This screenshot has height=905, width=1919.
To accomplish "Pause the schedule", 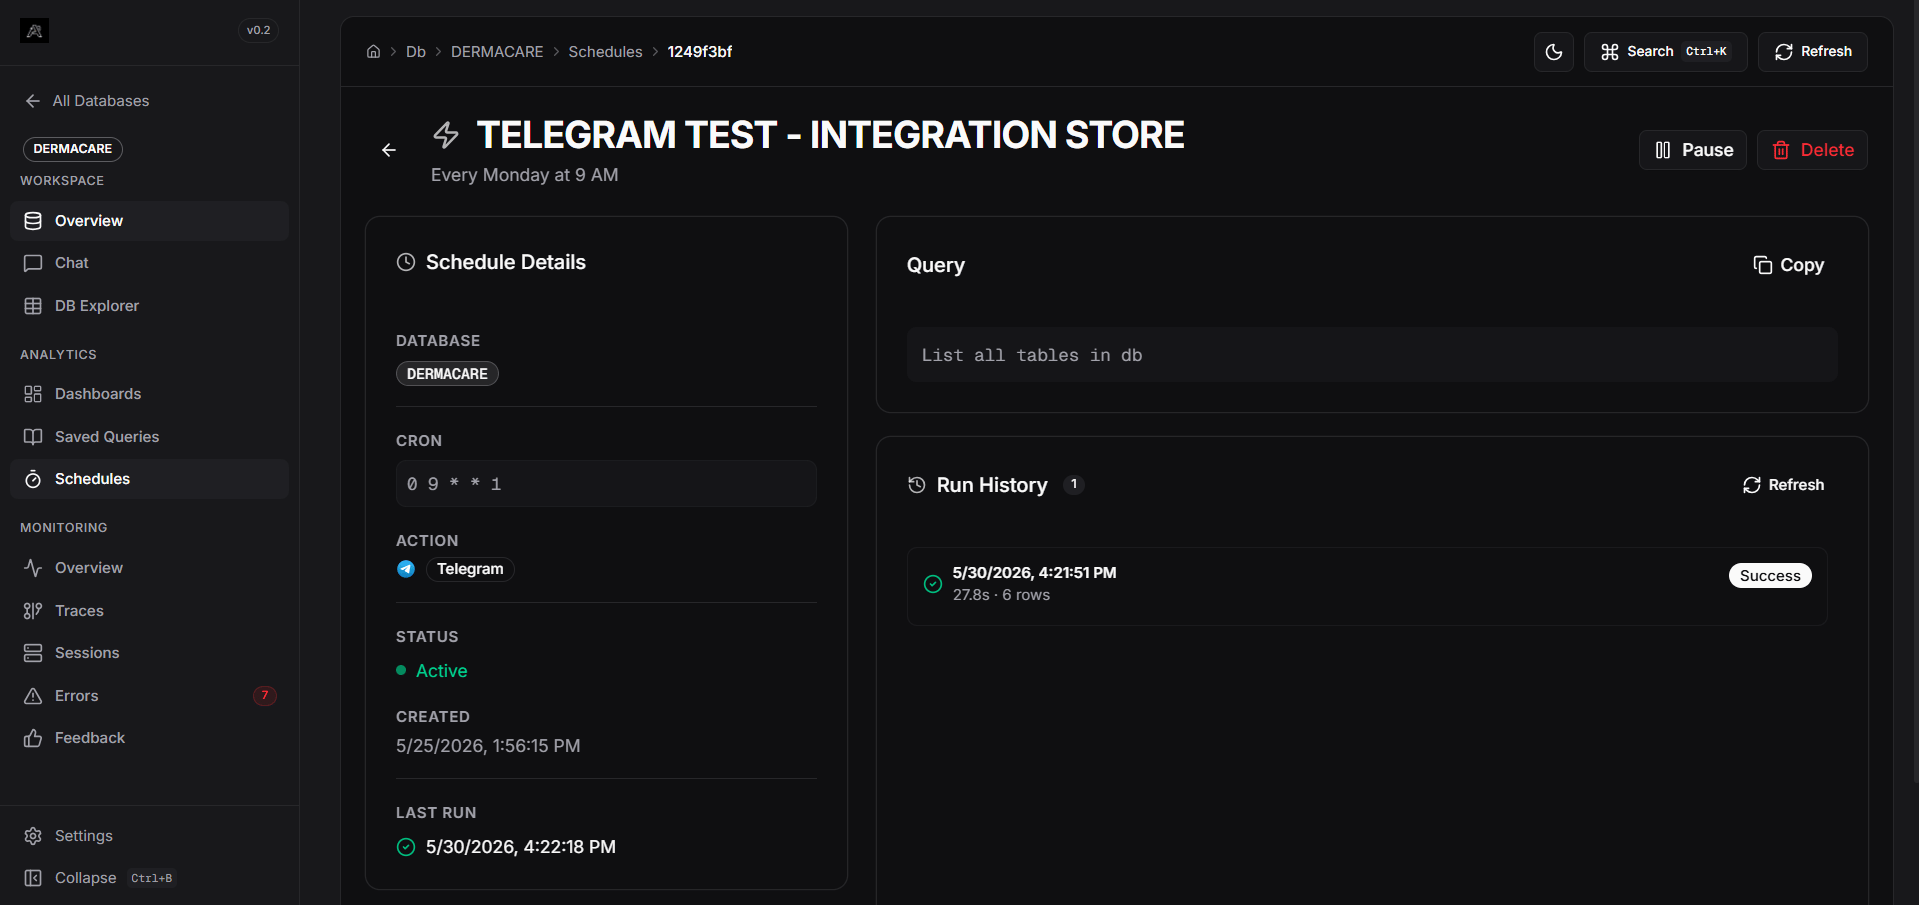I will click(1693, 150).
